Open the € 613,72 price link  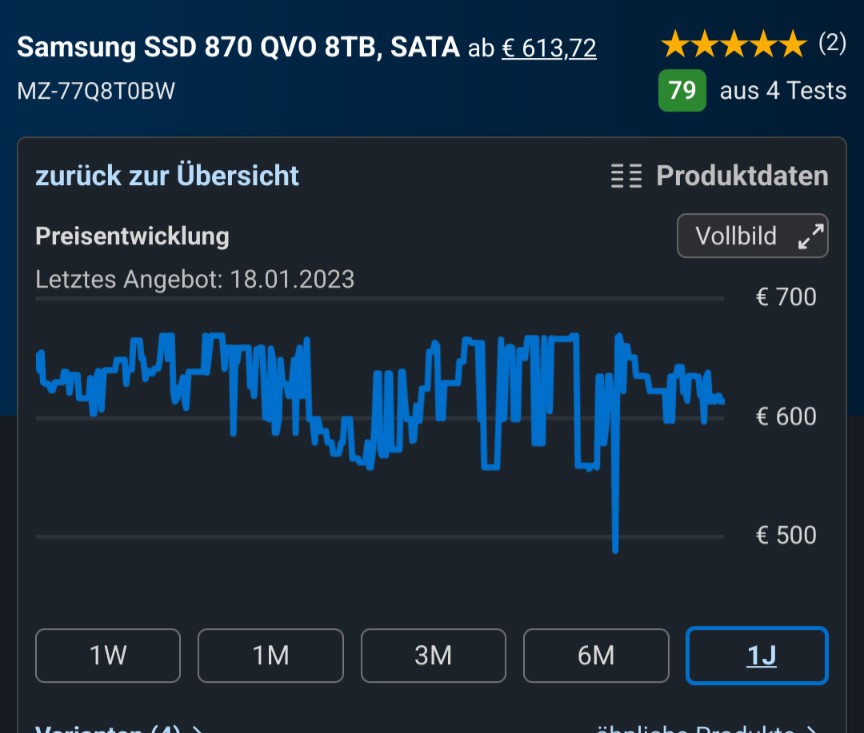coord(549,47)
